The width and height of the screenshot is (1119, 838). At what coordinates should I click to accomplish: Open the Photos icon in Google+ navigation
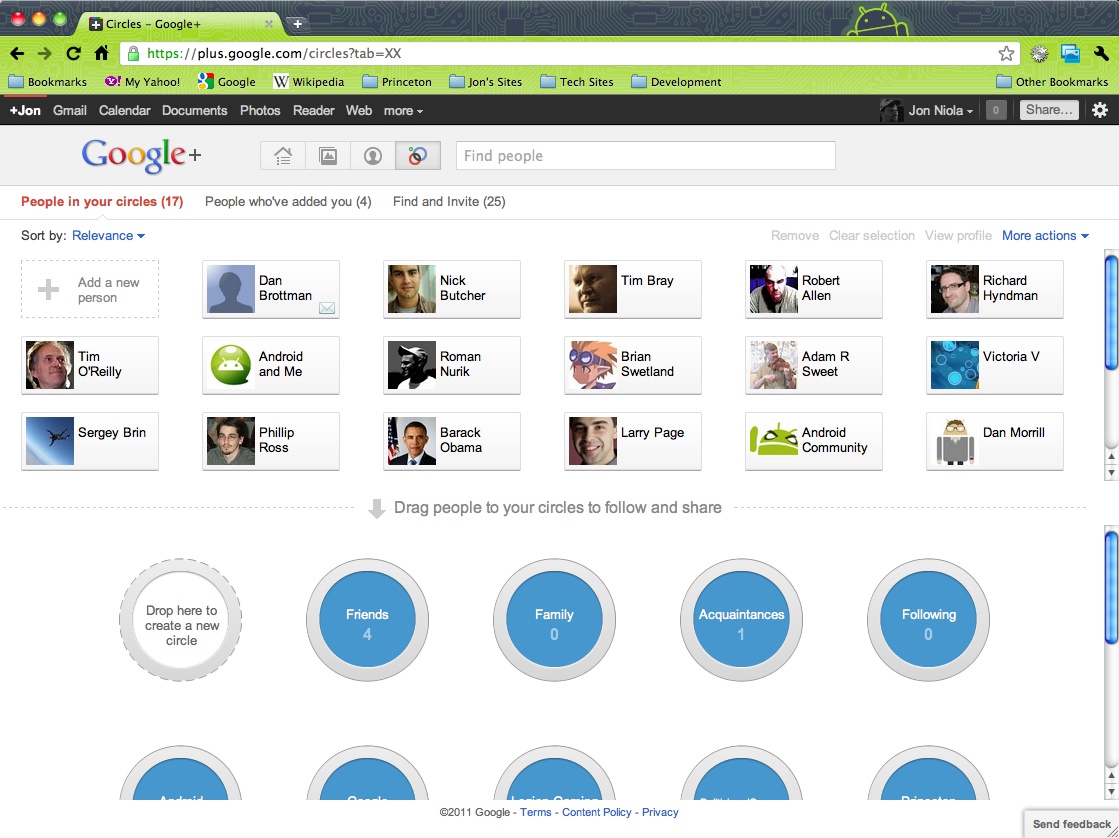328,156
